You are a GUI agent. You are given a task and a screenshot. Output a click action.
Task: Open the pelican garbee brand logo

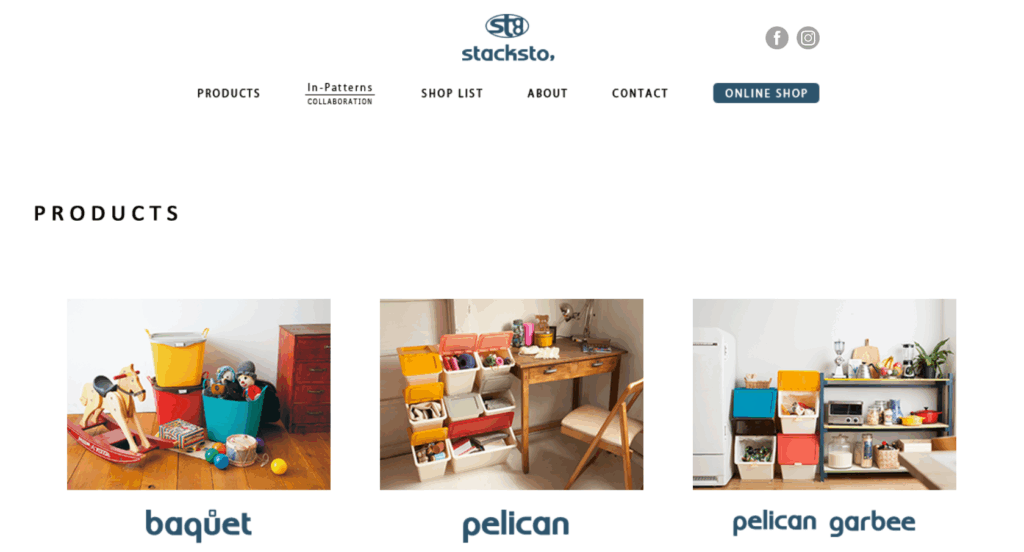coord(824,523)
